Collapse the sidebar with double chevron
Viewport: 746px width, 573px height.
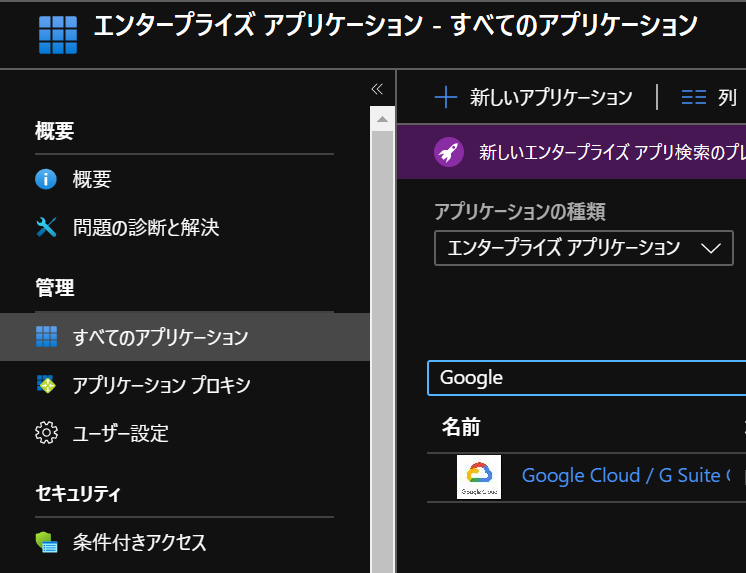point(377,89)
